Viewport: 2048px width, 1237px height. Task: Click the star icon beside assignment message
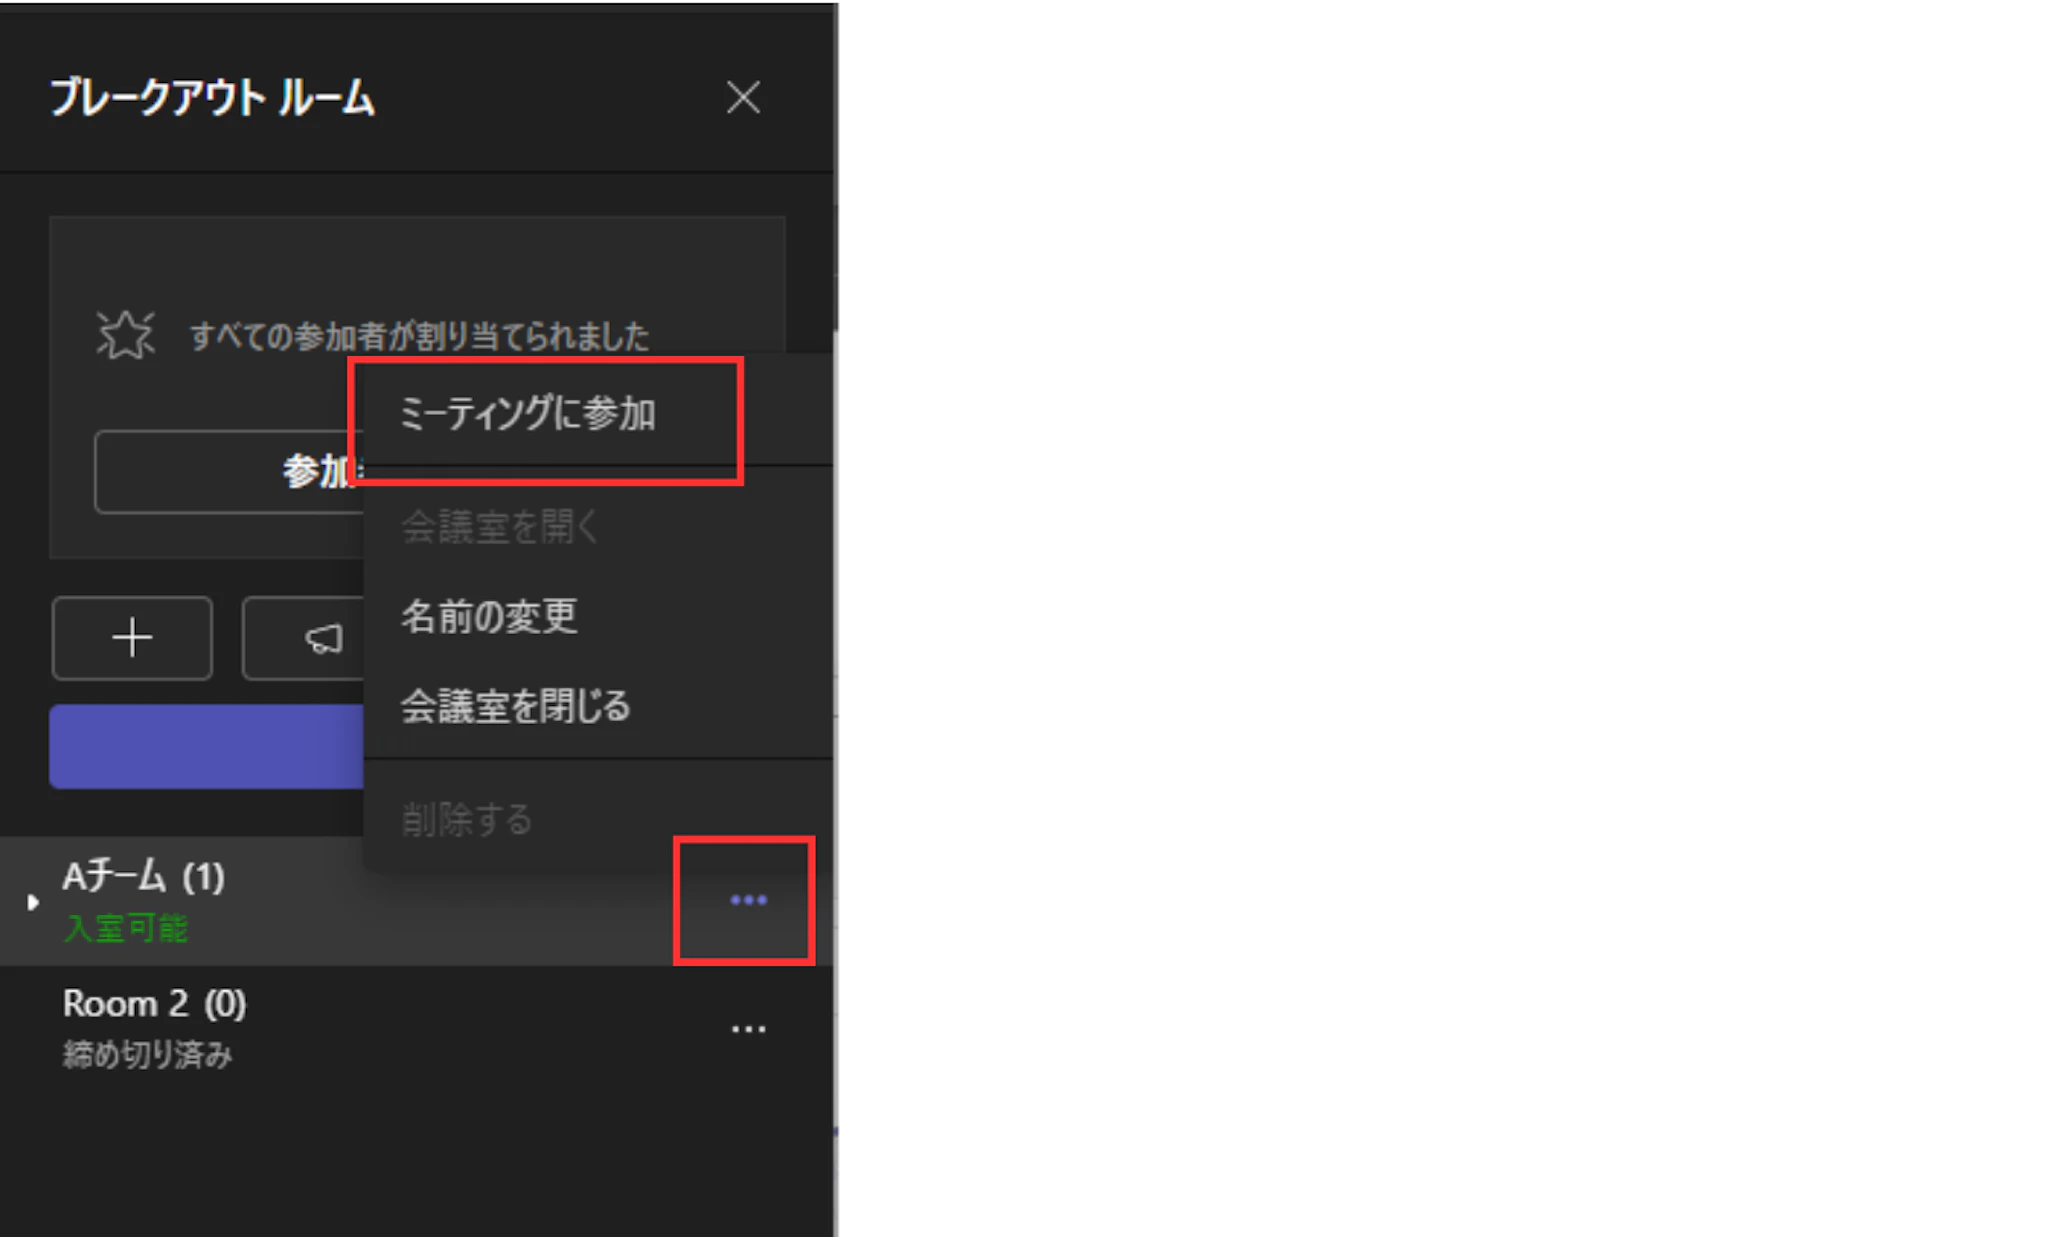[126, 335]
